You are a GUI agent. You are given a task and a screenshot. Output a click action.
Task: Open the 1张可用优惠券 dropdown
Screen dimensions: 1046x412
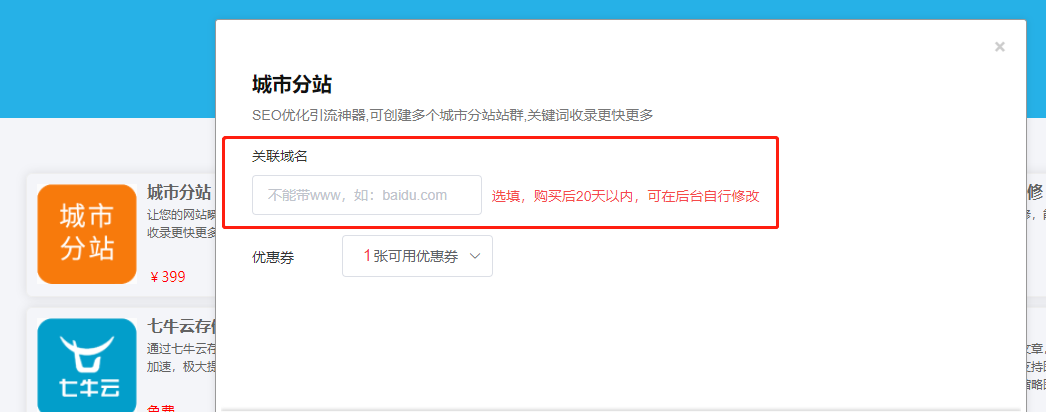pyautogui.click(x=418, y=256)
